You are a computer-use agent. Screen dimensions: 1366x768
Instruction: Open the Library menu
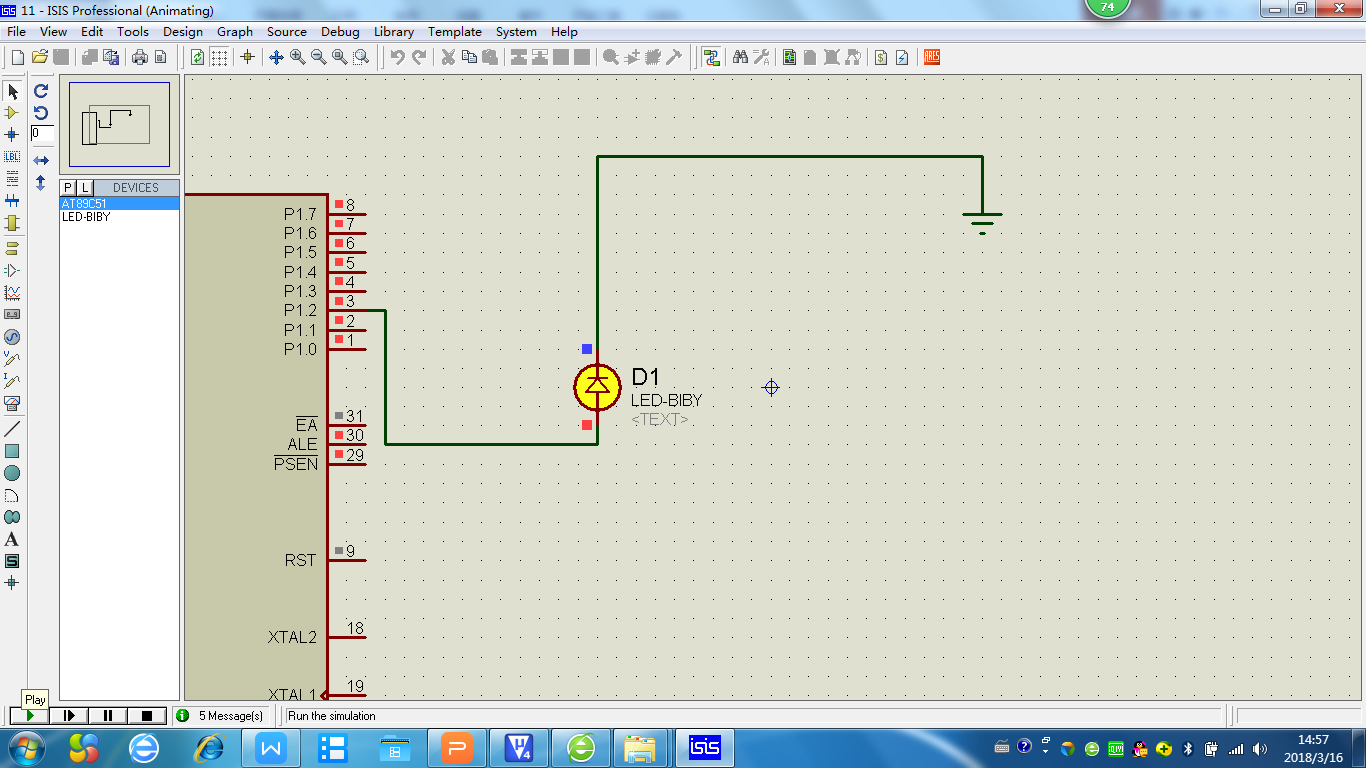point(393,32)
